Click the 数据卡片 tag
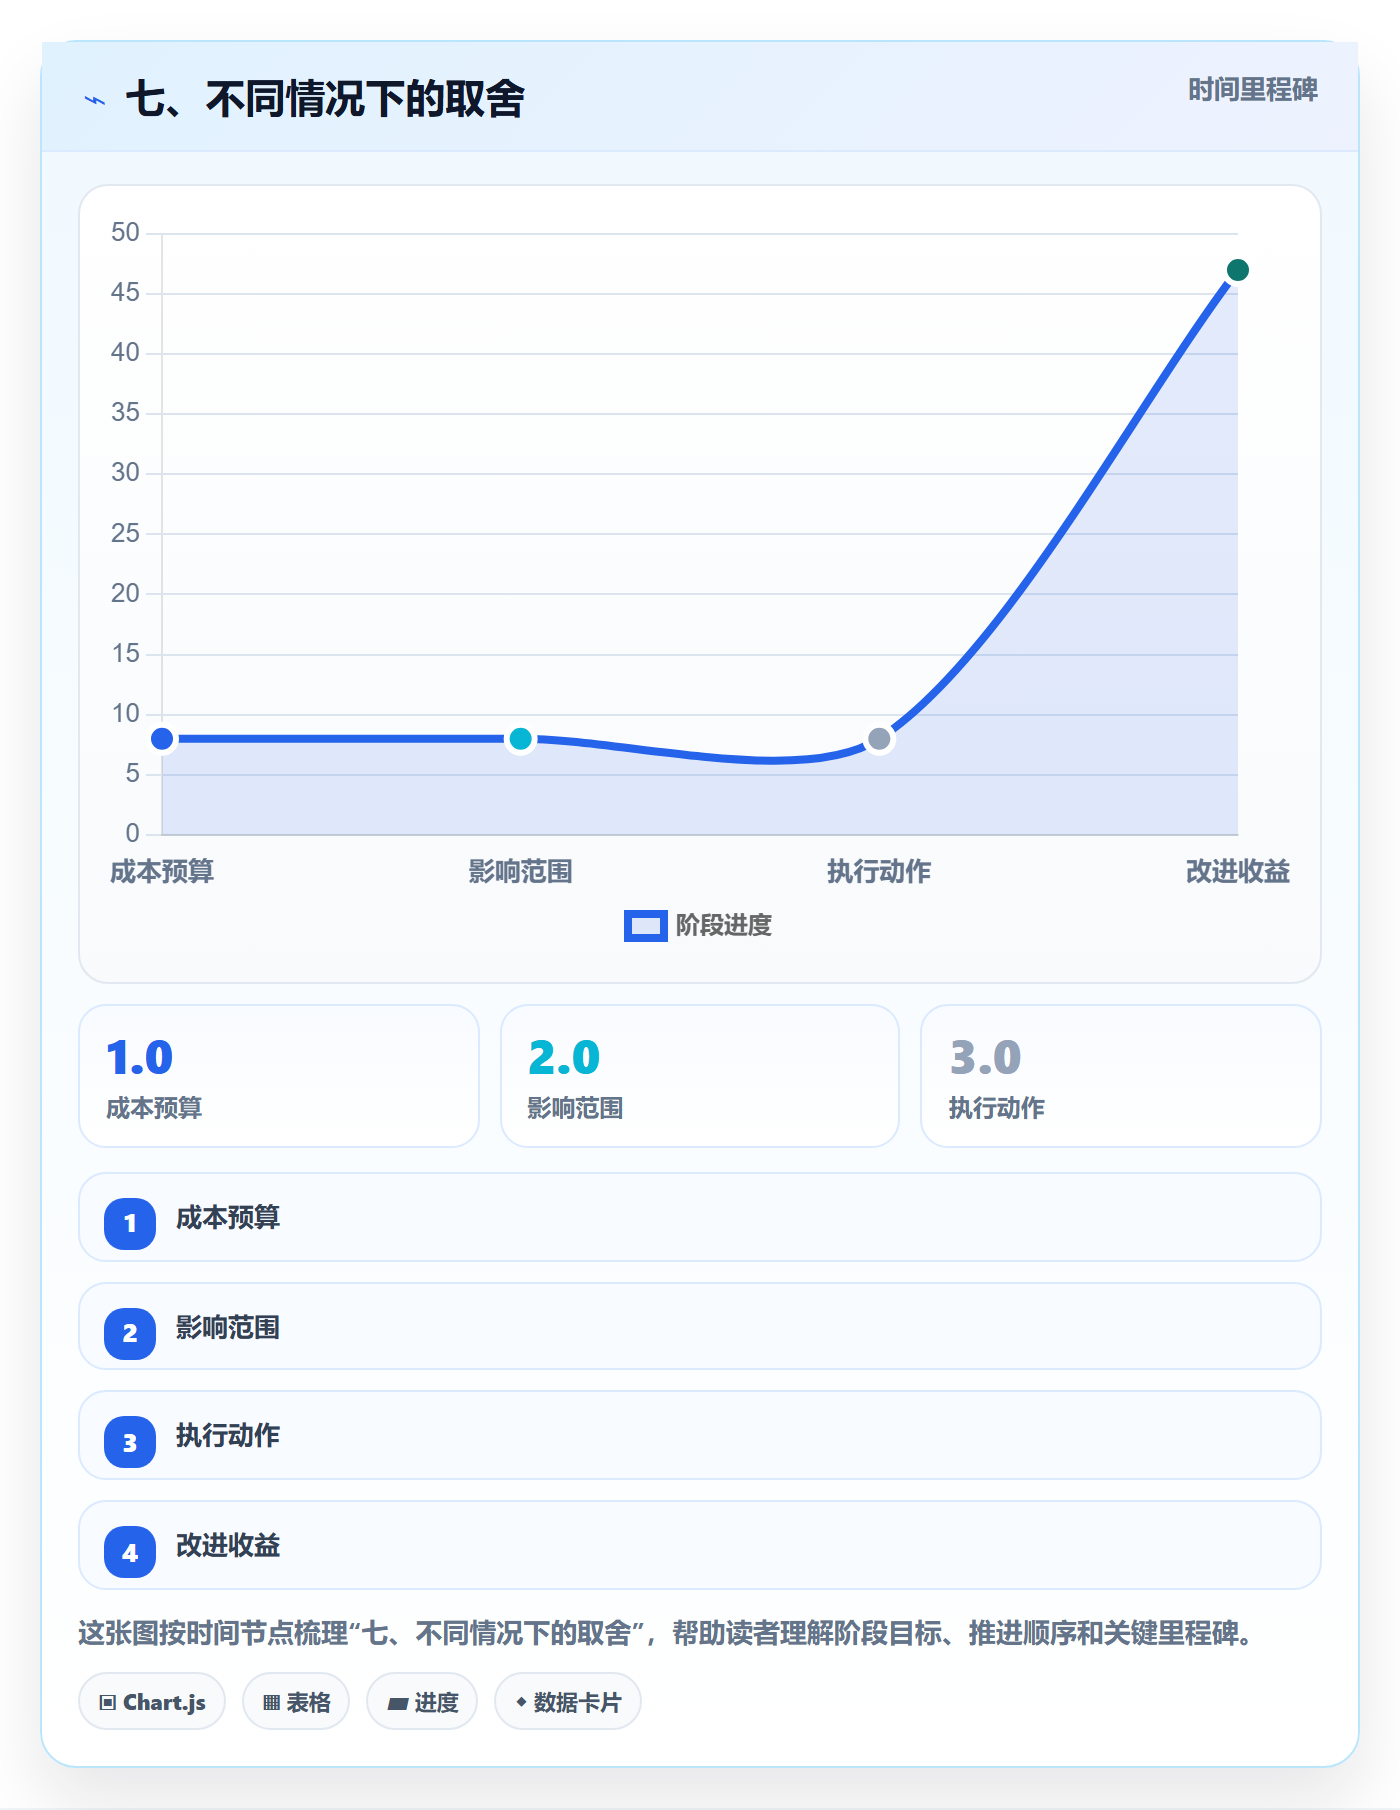 pos(568,1702)
